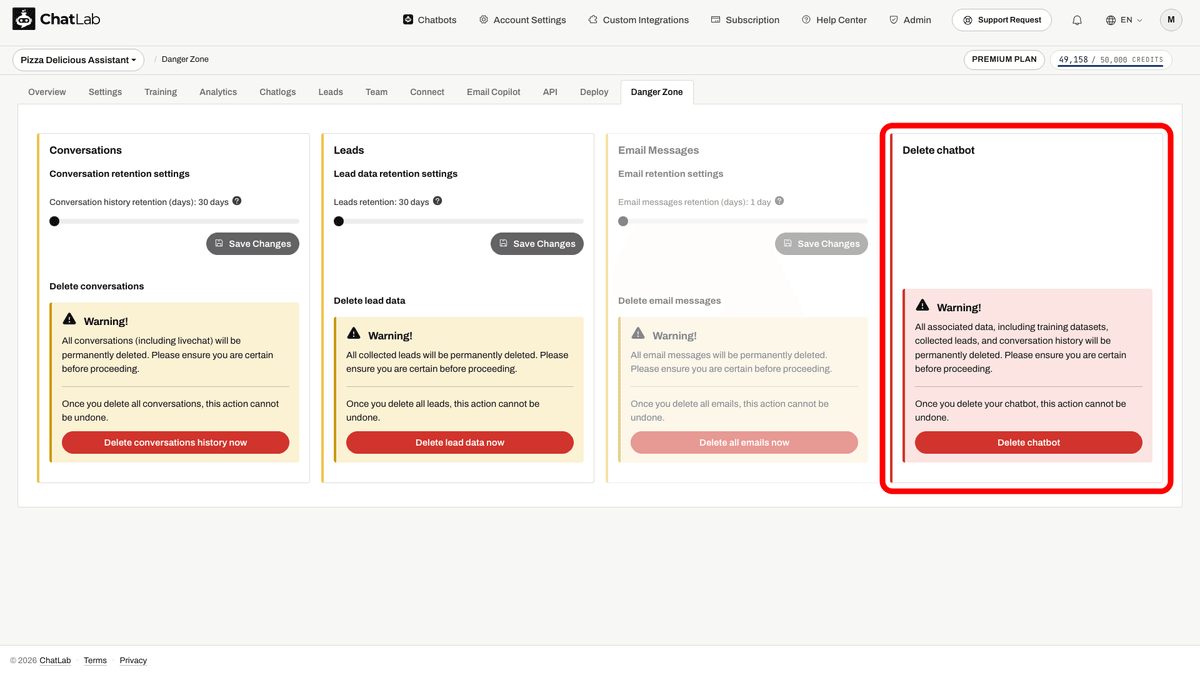The image size is (1200, 675).
Task: Click warning triangle in Delete chatbot warning
Action: pyautogui.click(x=922, y=306)
